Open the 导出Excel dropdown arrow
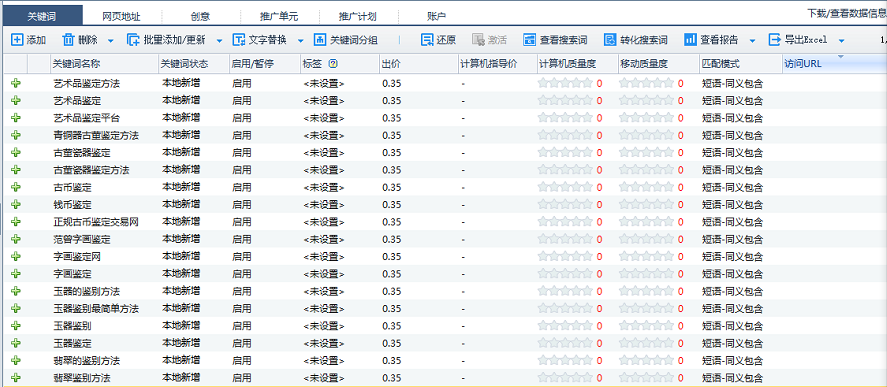 click(842, 41)
